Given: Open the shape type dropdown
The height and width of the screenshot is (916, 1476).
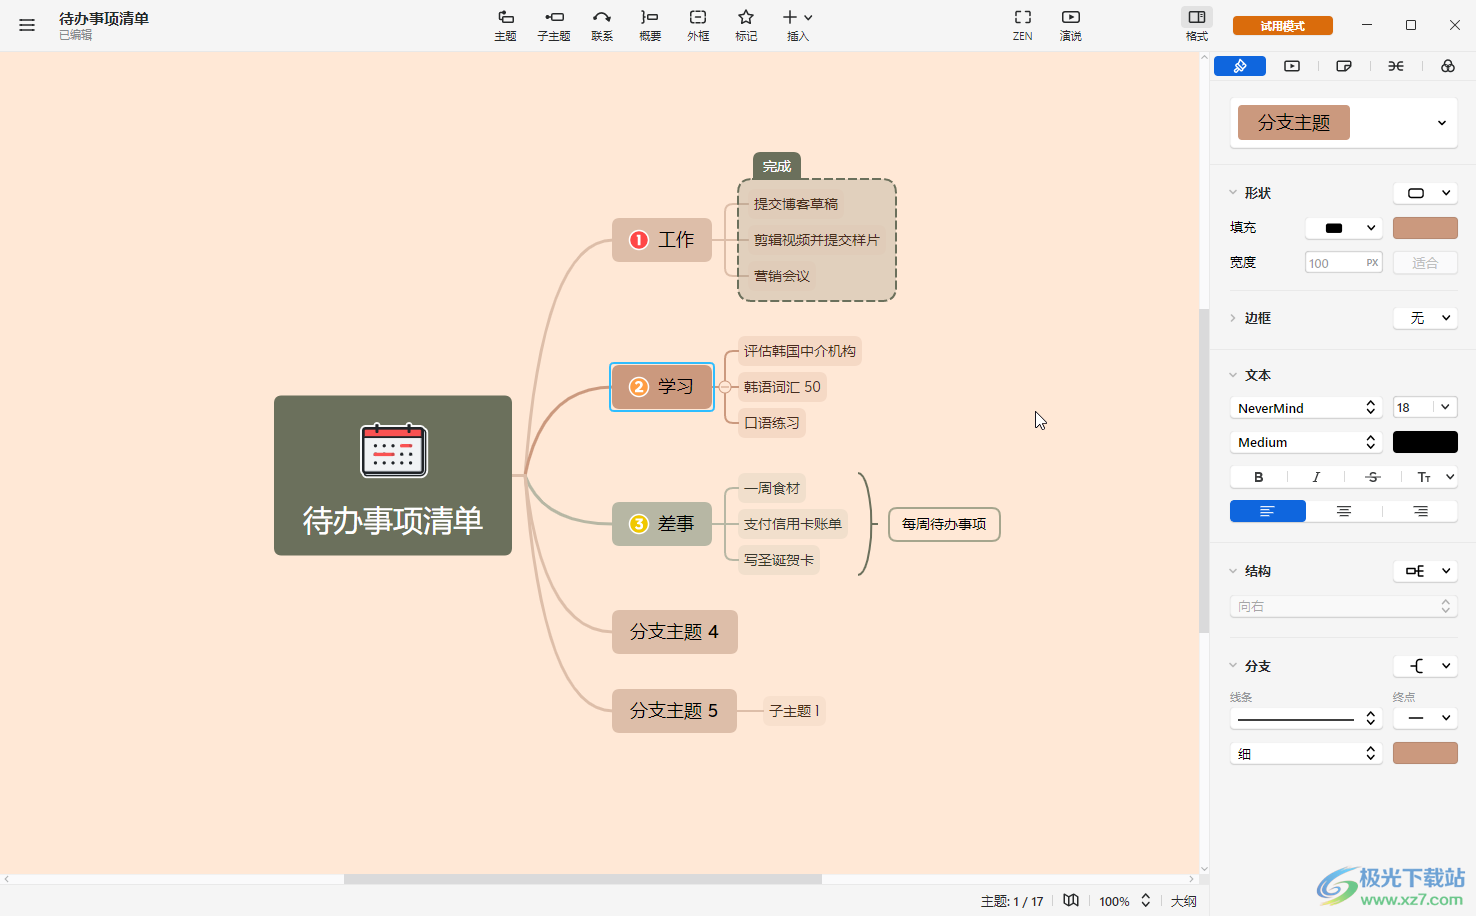Looking at the screenshot, I should click(x=1425, y=193).
